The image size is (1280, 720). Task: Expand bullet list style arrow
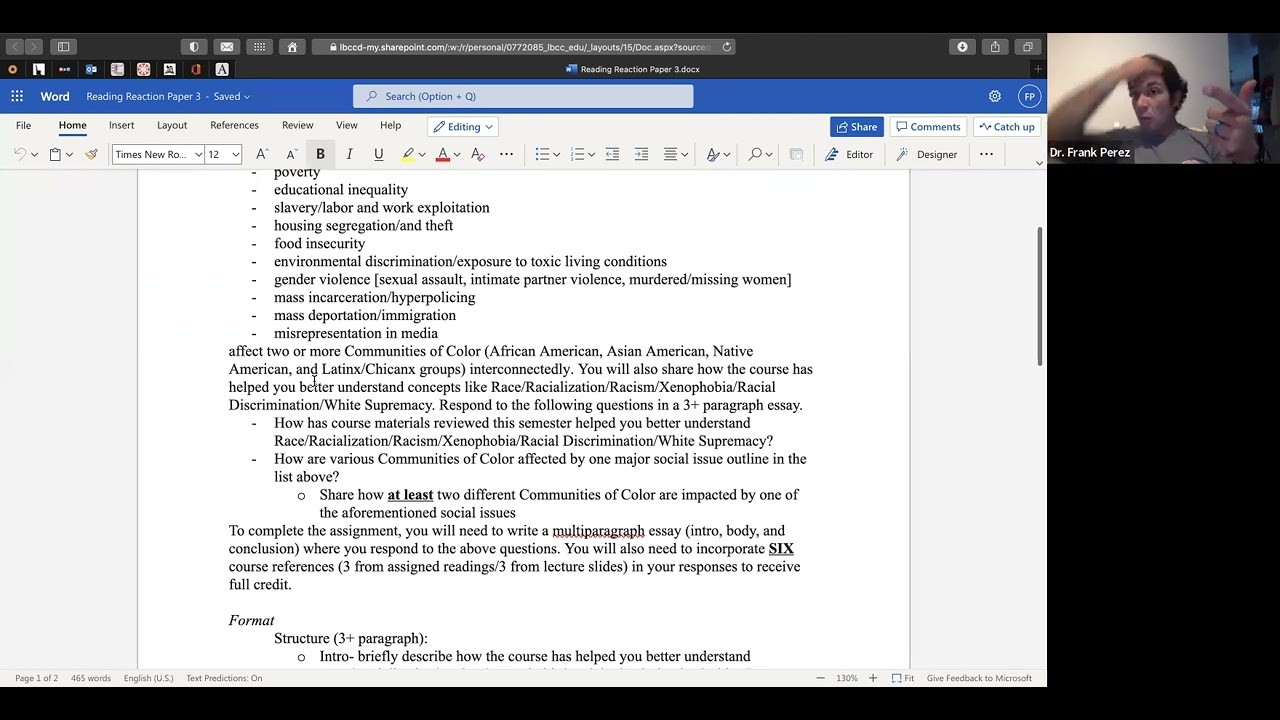(556, 154)
